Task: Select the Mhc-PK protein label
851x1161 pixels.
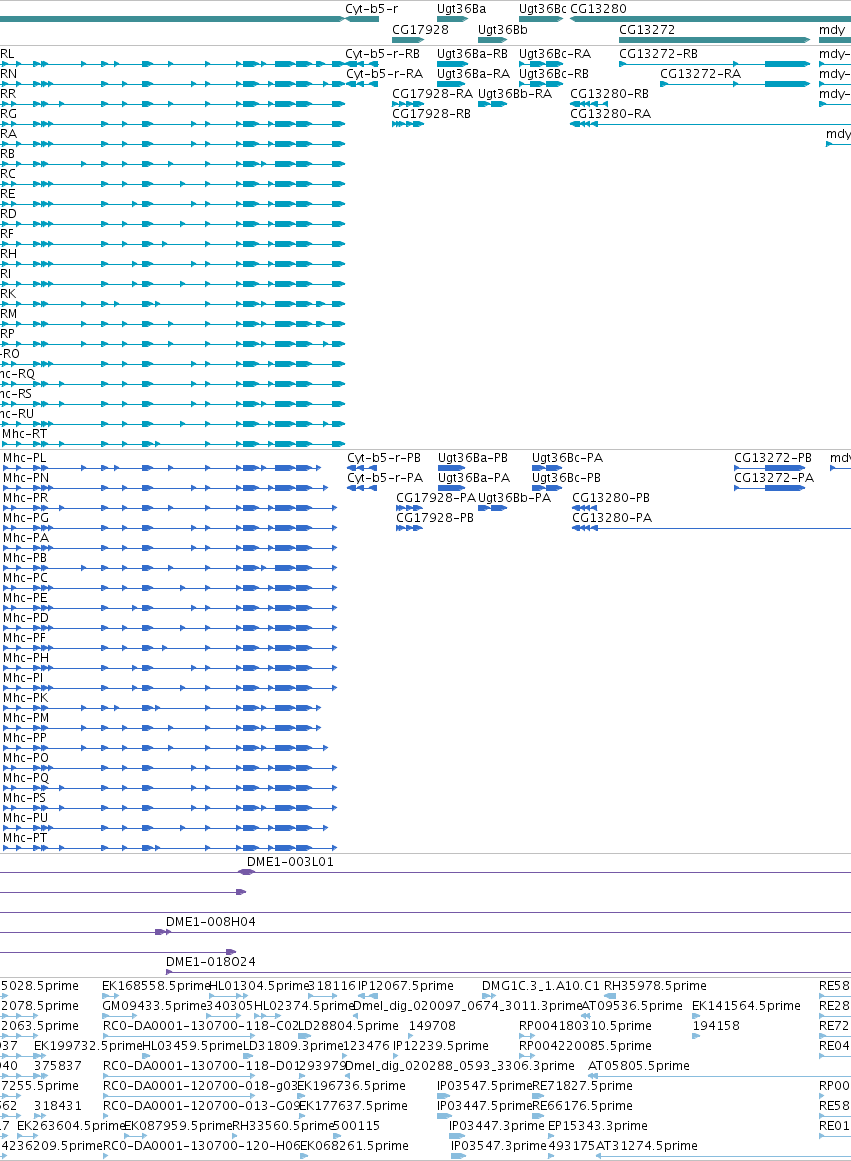Action: (x=25, y=698)
